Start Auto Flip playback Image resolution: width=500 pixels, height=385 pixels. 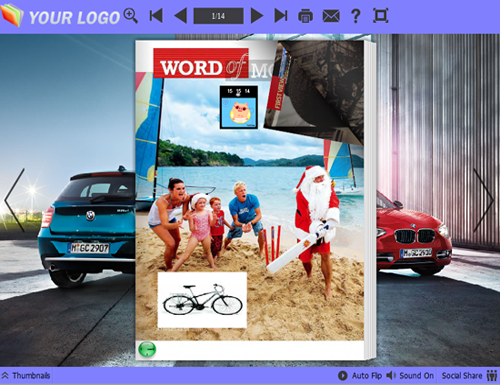pos(360,376)
